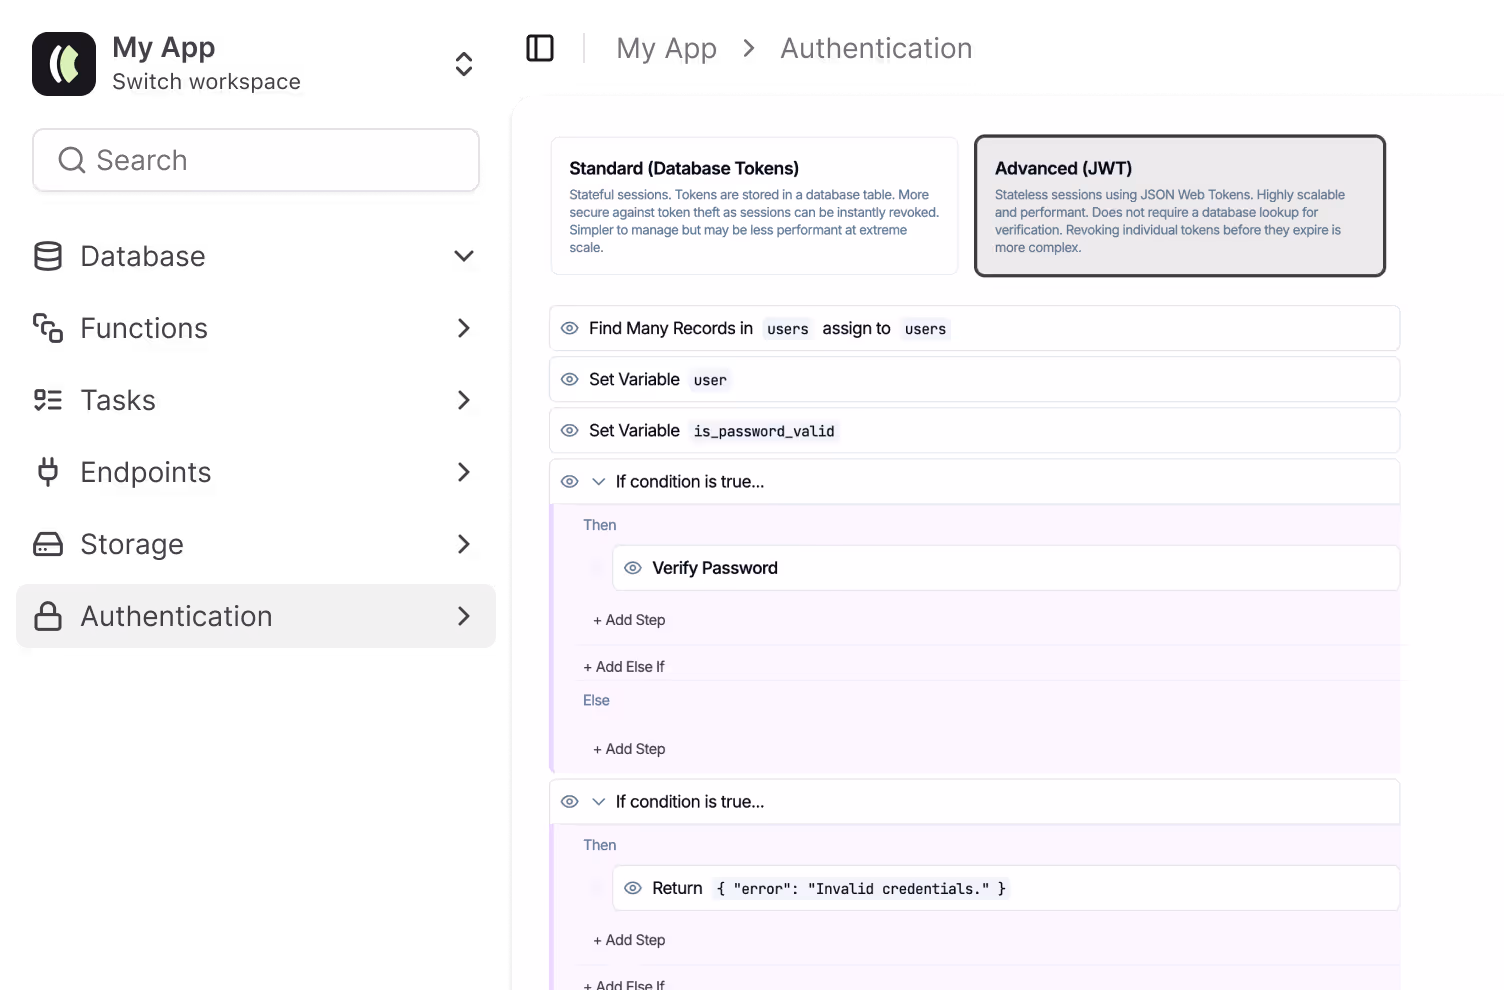Select Advanced (JWT) option card
The width and height of the screenshot is (1504, 990).
(1180, 206)
